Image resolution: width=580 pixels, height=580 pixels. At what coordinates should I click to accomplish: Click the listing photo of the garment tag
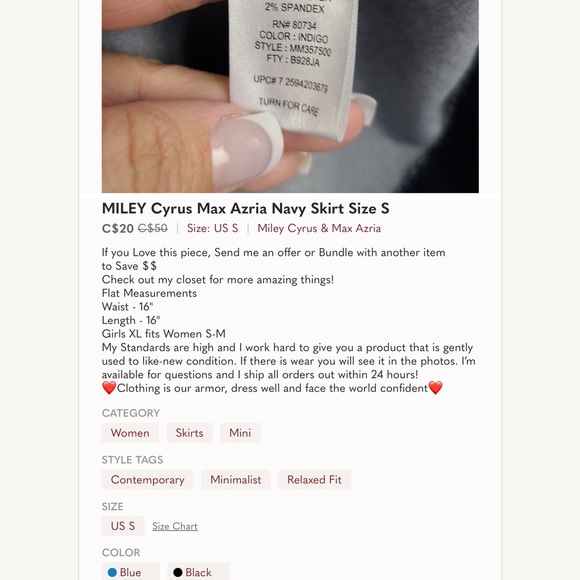pyautogui.click(x=290, y=96)
